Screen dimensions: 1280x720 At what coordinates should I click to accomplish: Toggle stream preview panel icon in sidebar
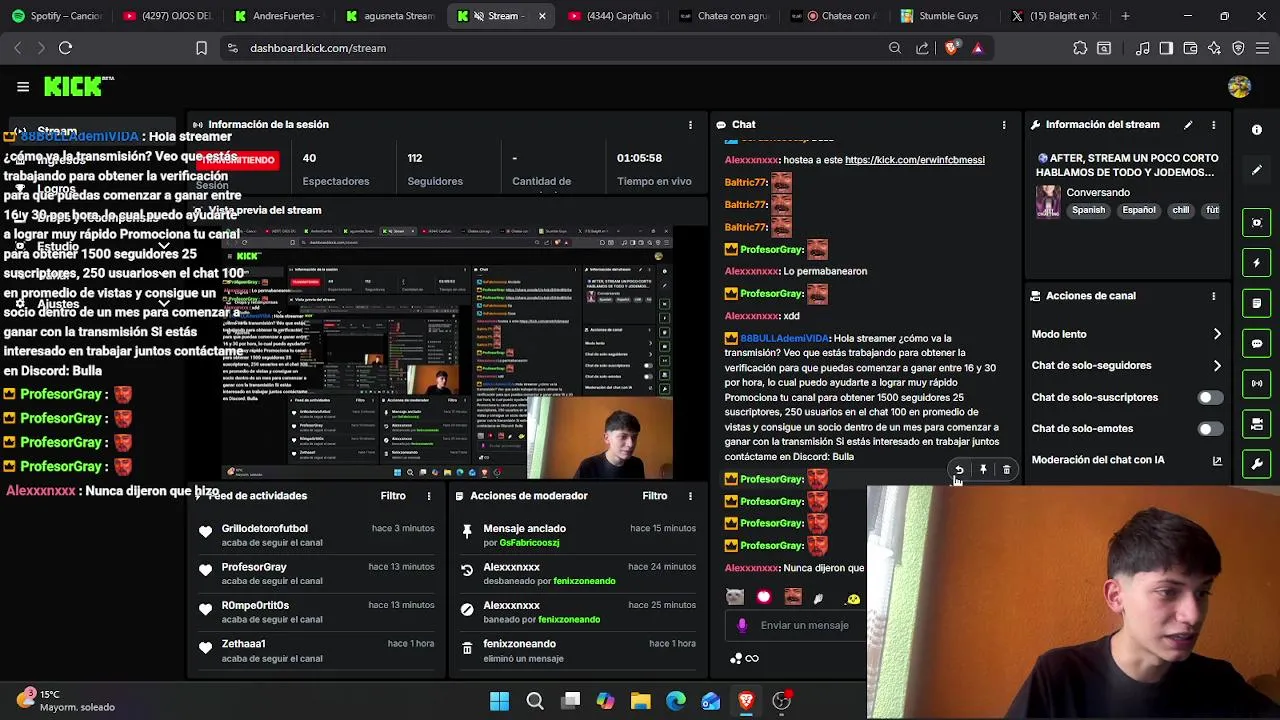(1257, 222)
